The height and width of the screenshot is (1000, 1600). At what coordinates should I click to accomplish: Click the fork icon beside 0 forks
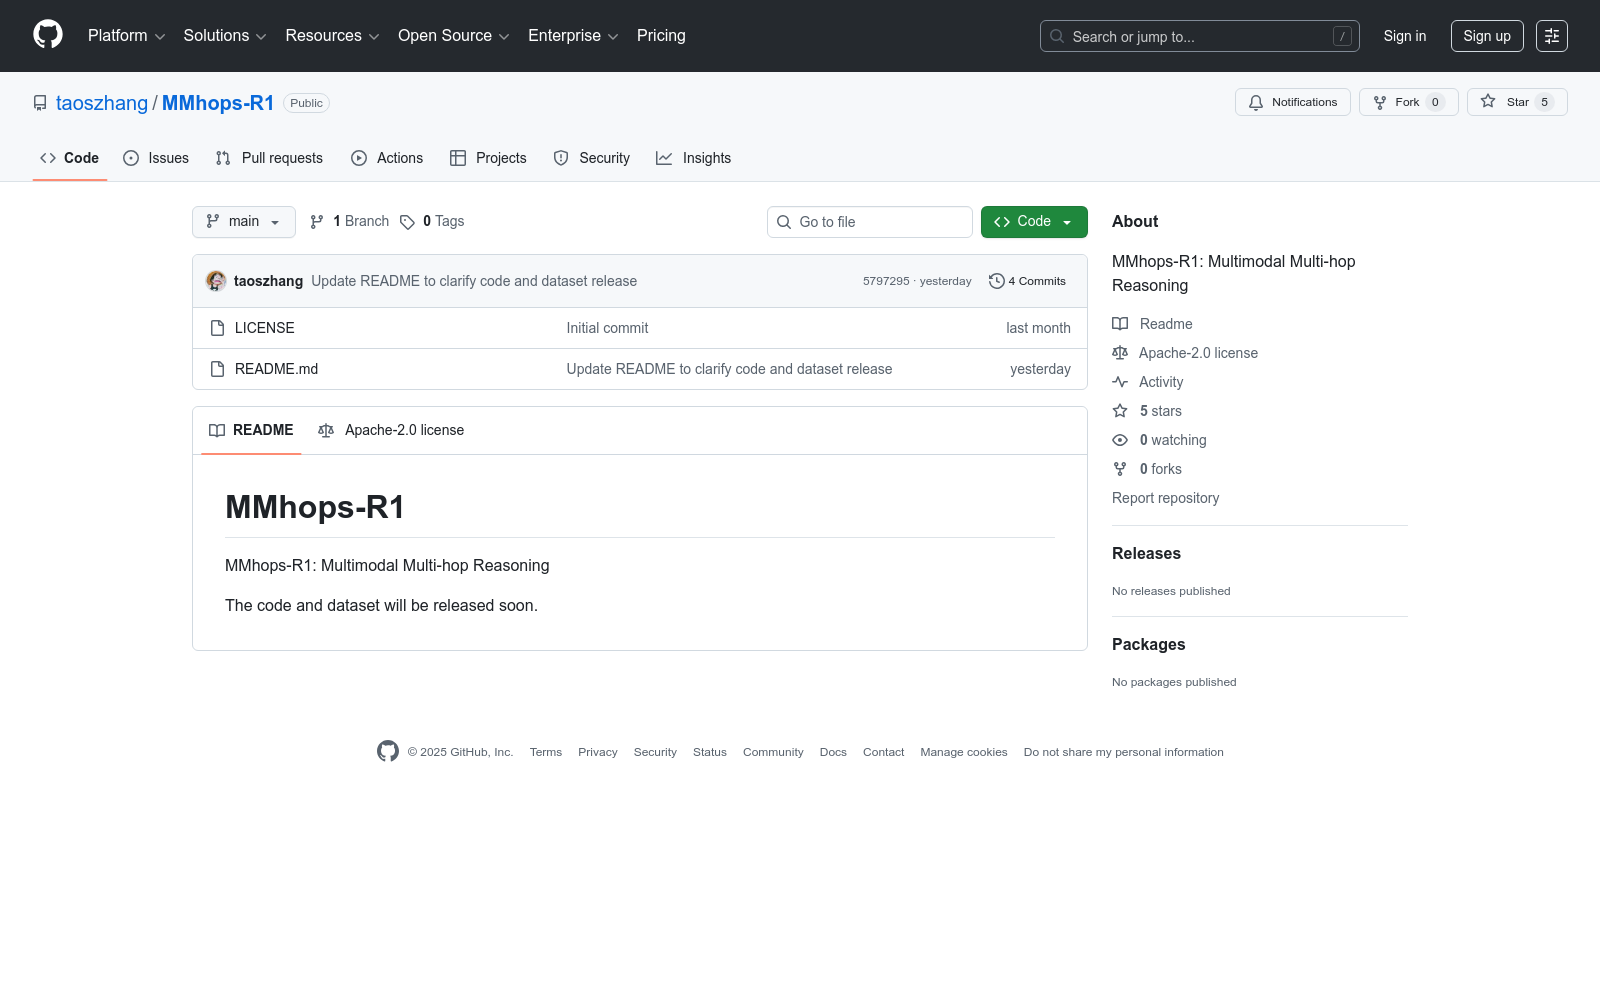click(x=1120, y=469)
